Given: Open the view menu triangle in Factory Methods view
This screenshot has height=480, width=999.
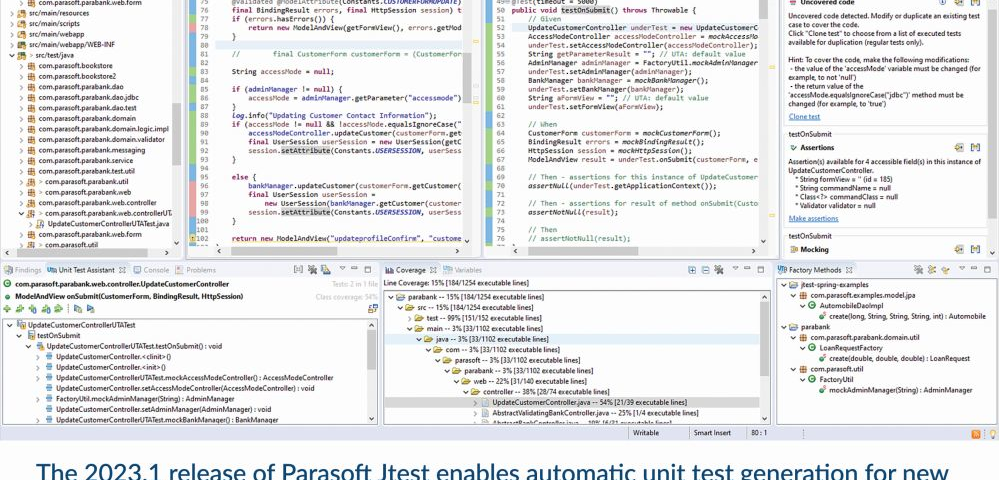Looking at the screenshot, I should (x=961, y=270).
